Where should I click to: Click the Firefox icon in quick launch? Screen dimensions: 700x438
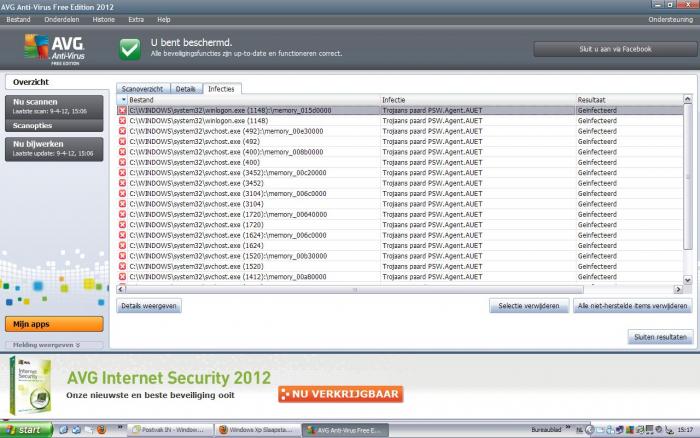point(102,430)
